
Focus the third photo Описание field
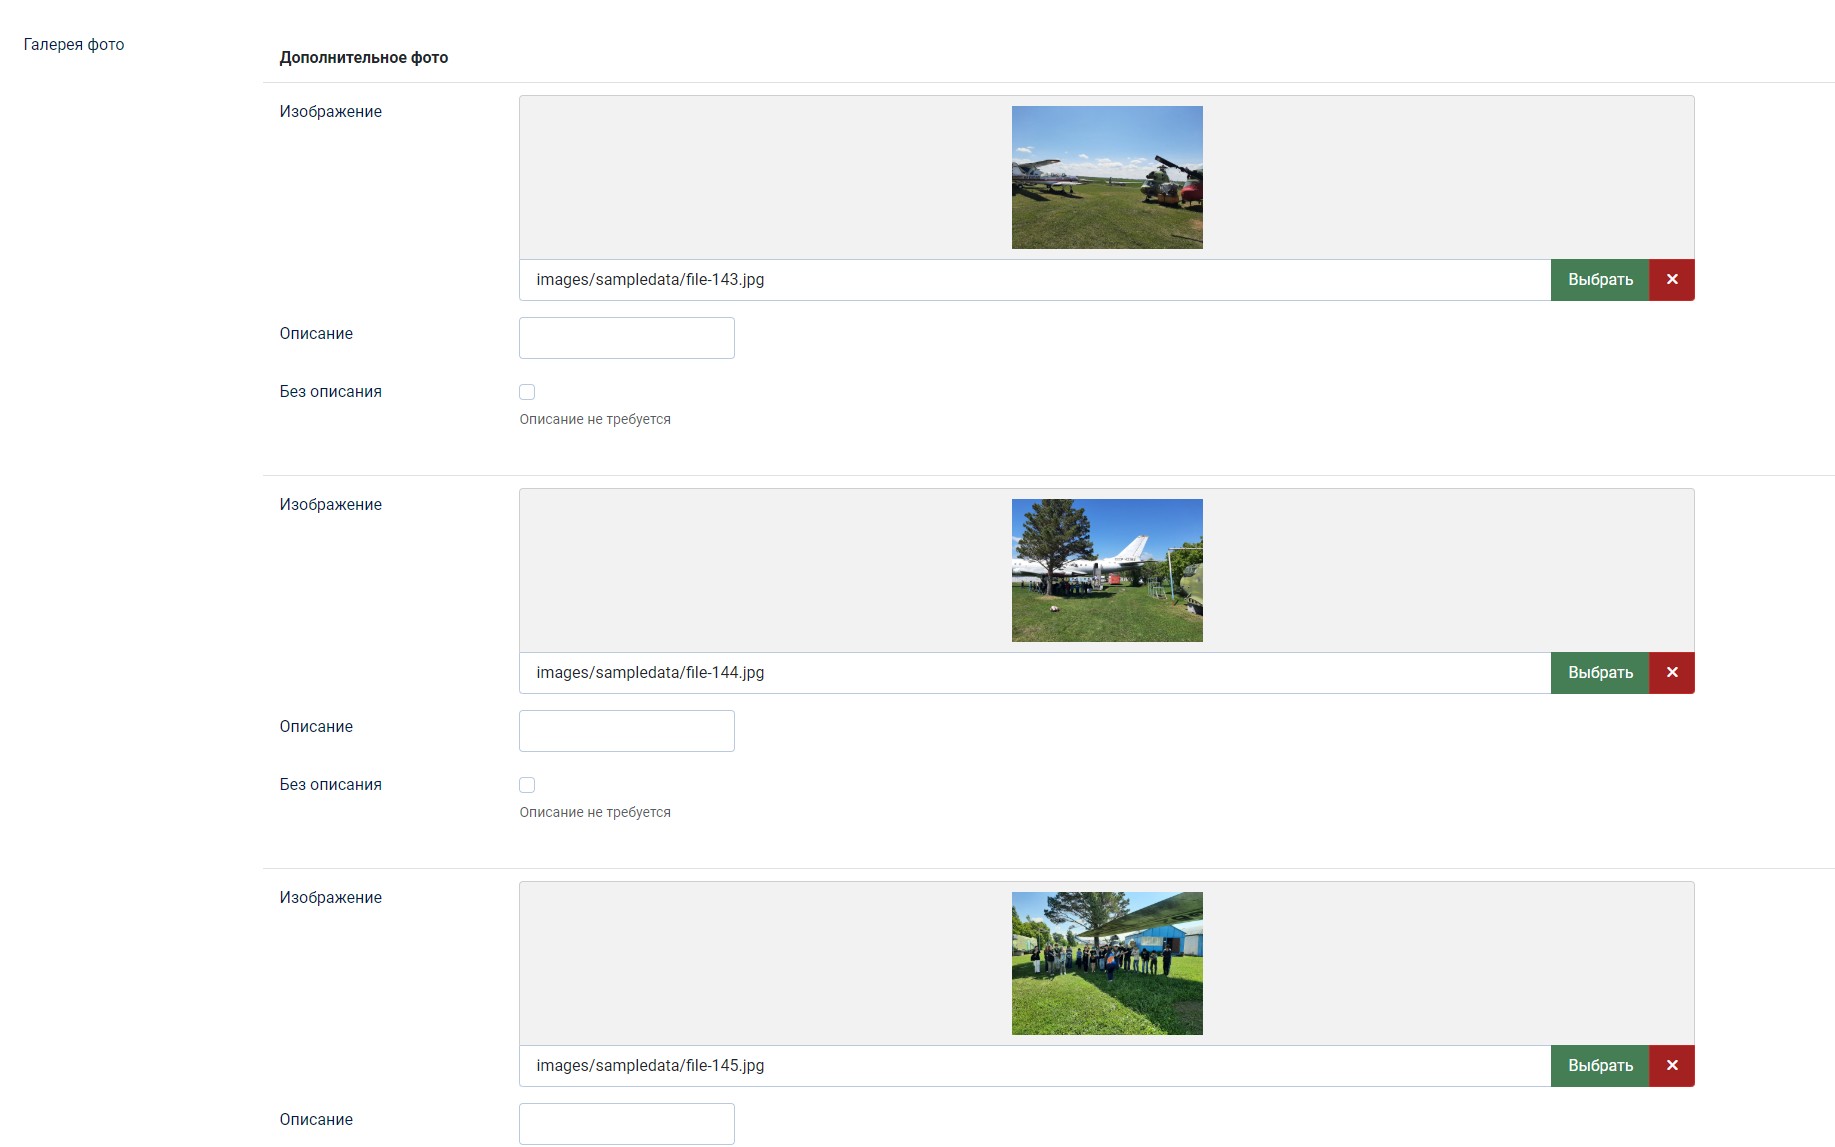coord(626,1124)
